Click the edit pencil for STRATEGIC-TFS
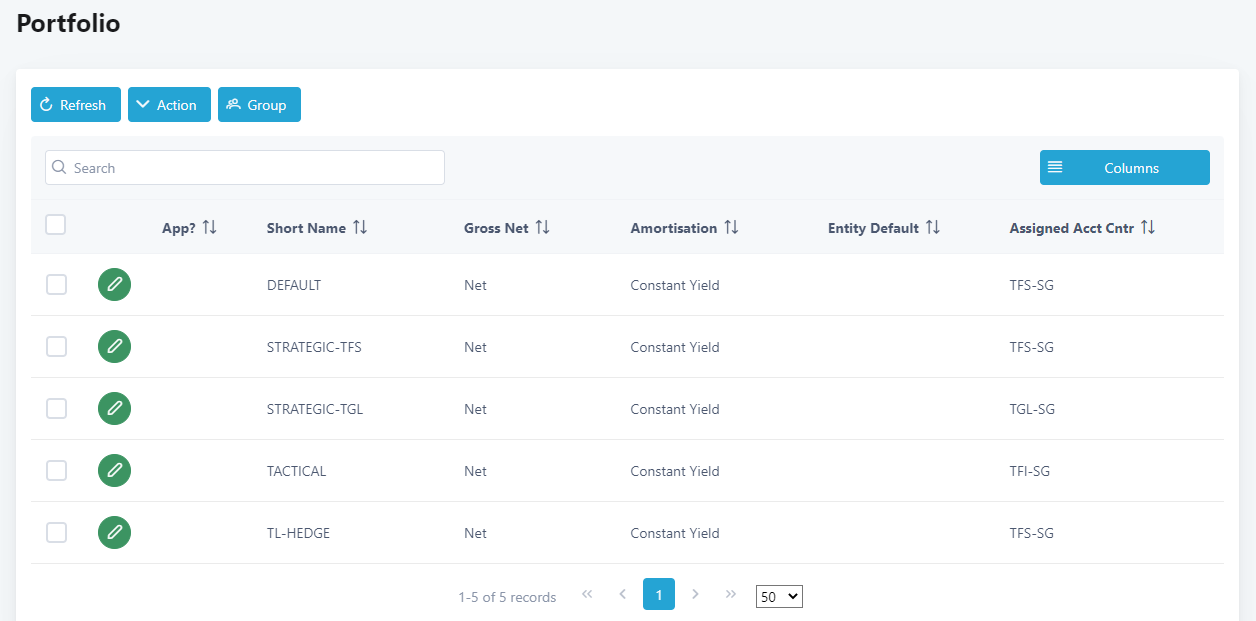The width and height of the screenshot is (1256, 621). 114,347
